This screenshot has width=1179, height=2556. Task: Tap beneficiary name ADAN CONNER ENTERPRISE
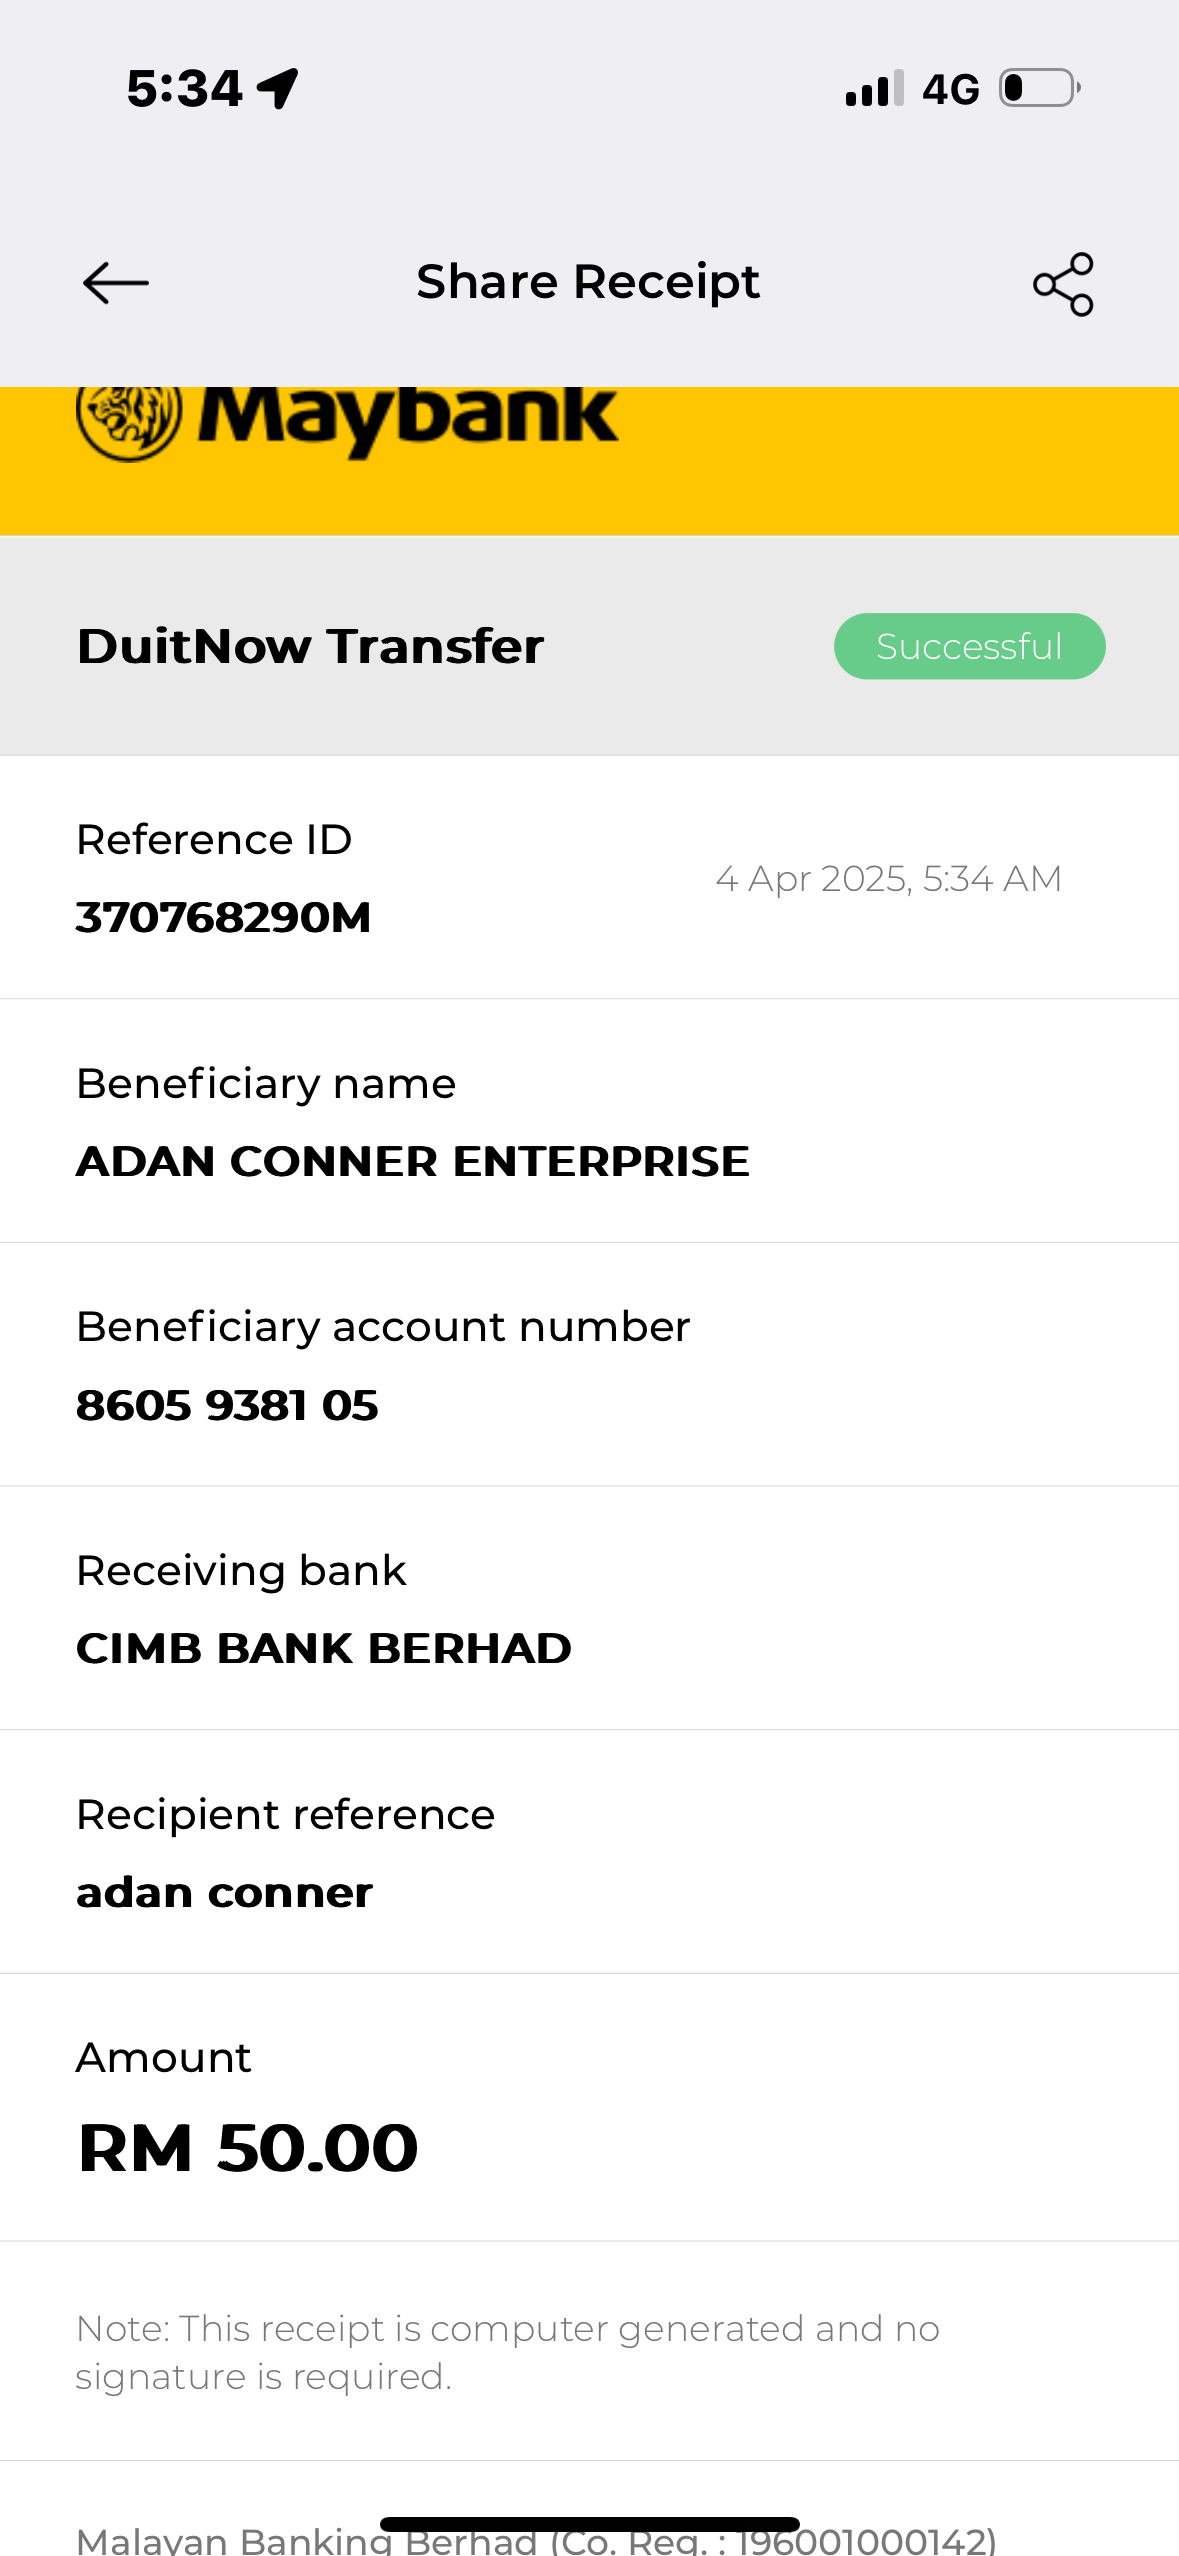click(412, 1161)
